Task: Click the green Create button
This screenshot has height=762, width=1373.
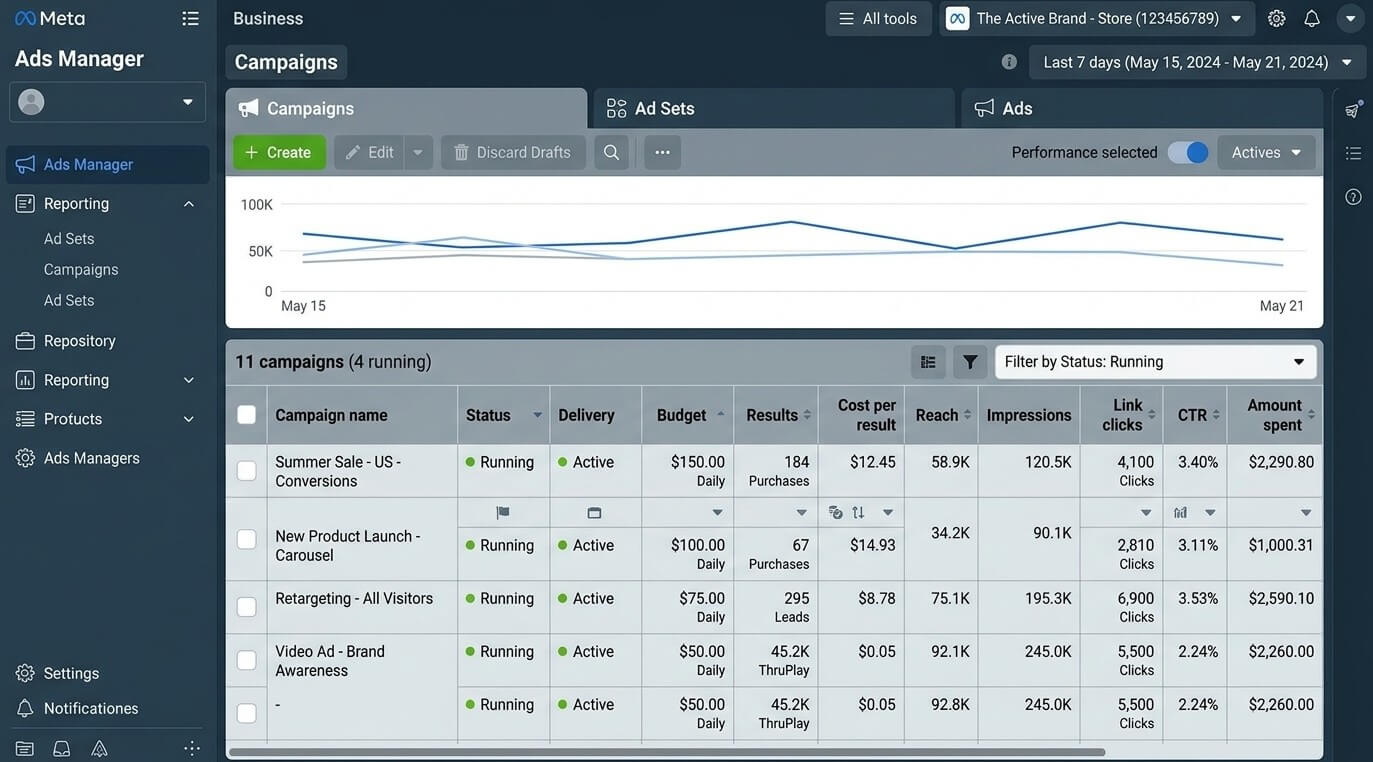Action: pos(279,152)
